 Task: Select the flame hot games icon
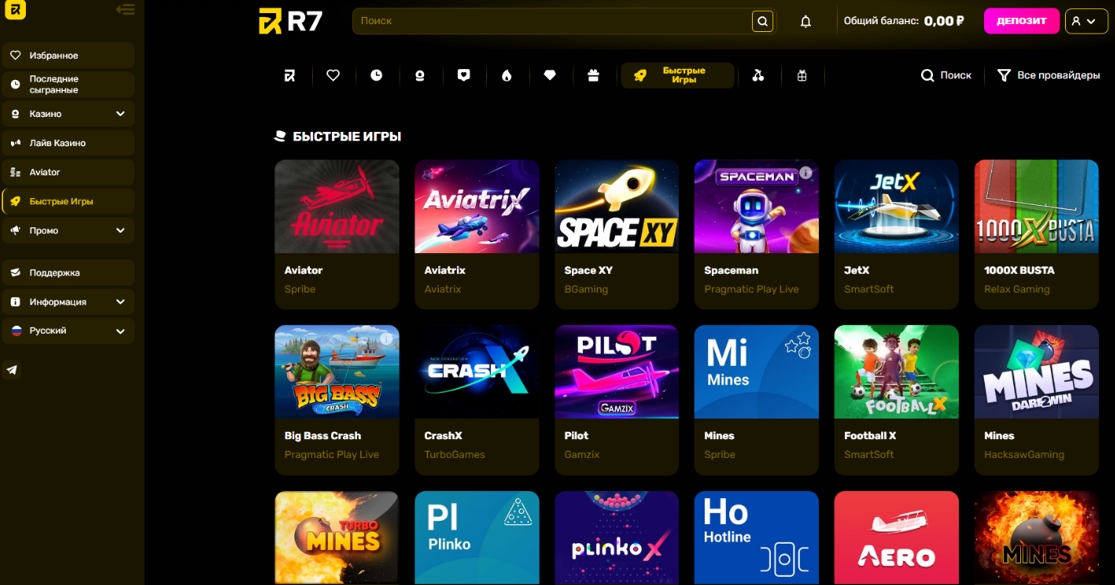(x=506, y=75)
